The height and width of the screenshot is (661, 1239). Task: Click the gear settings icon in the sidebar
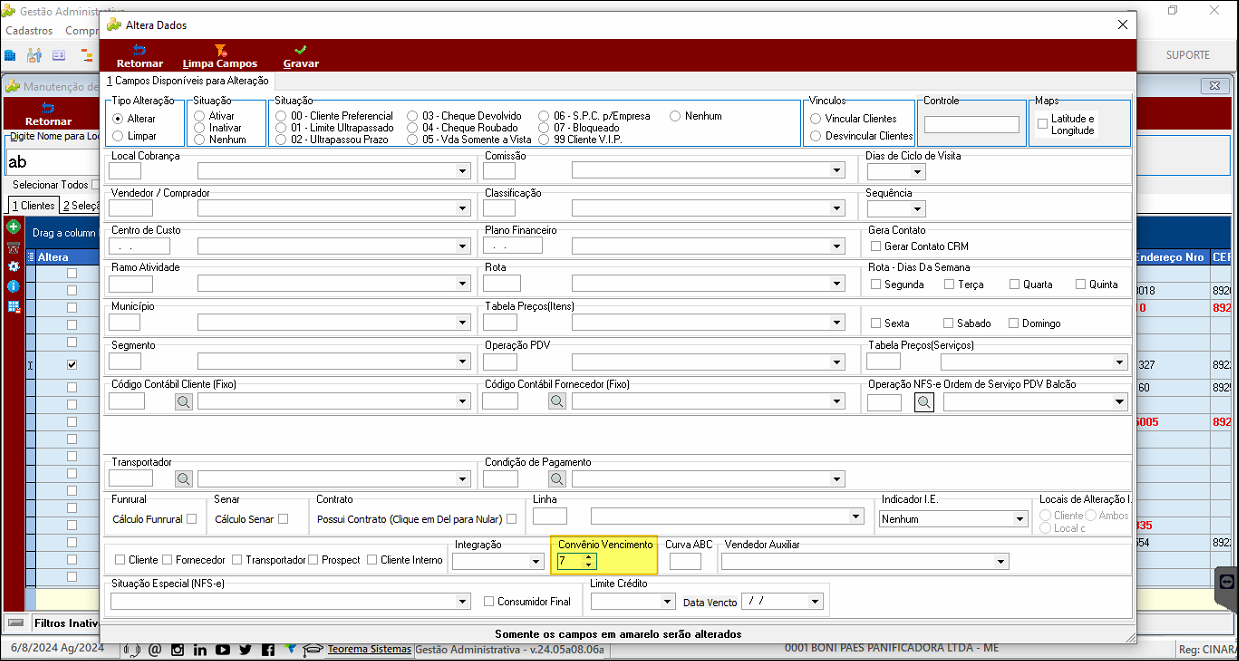pyautogui.click(x=13, y=266)
